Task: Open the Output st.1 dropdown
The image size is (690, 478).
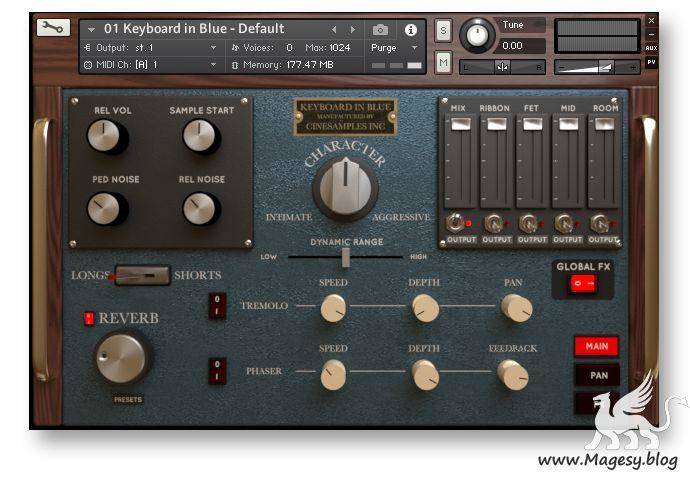Action: [x=213, y=48]
